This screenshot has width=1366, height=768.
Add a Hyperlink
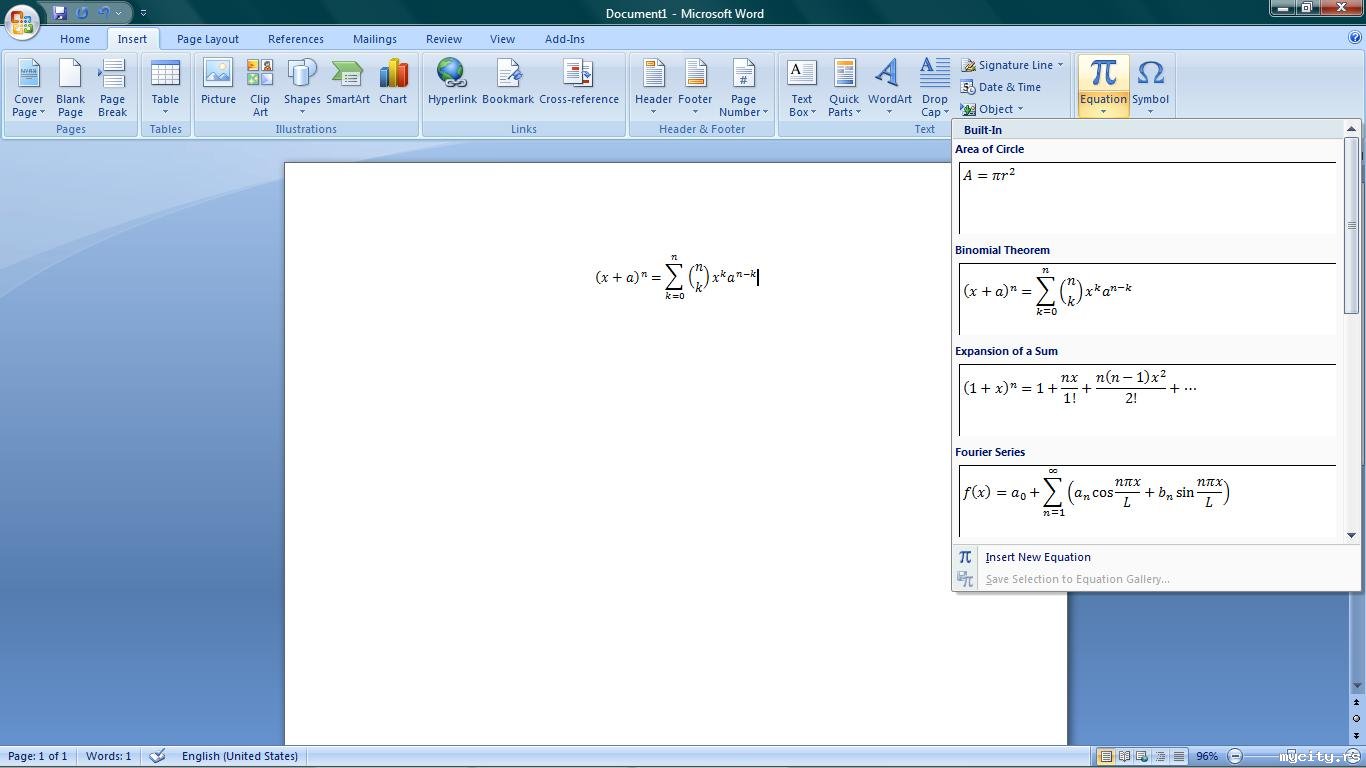click(452, 83)
